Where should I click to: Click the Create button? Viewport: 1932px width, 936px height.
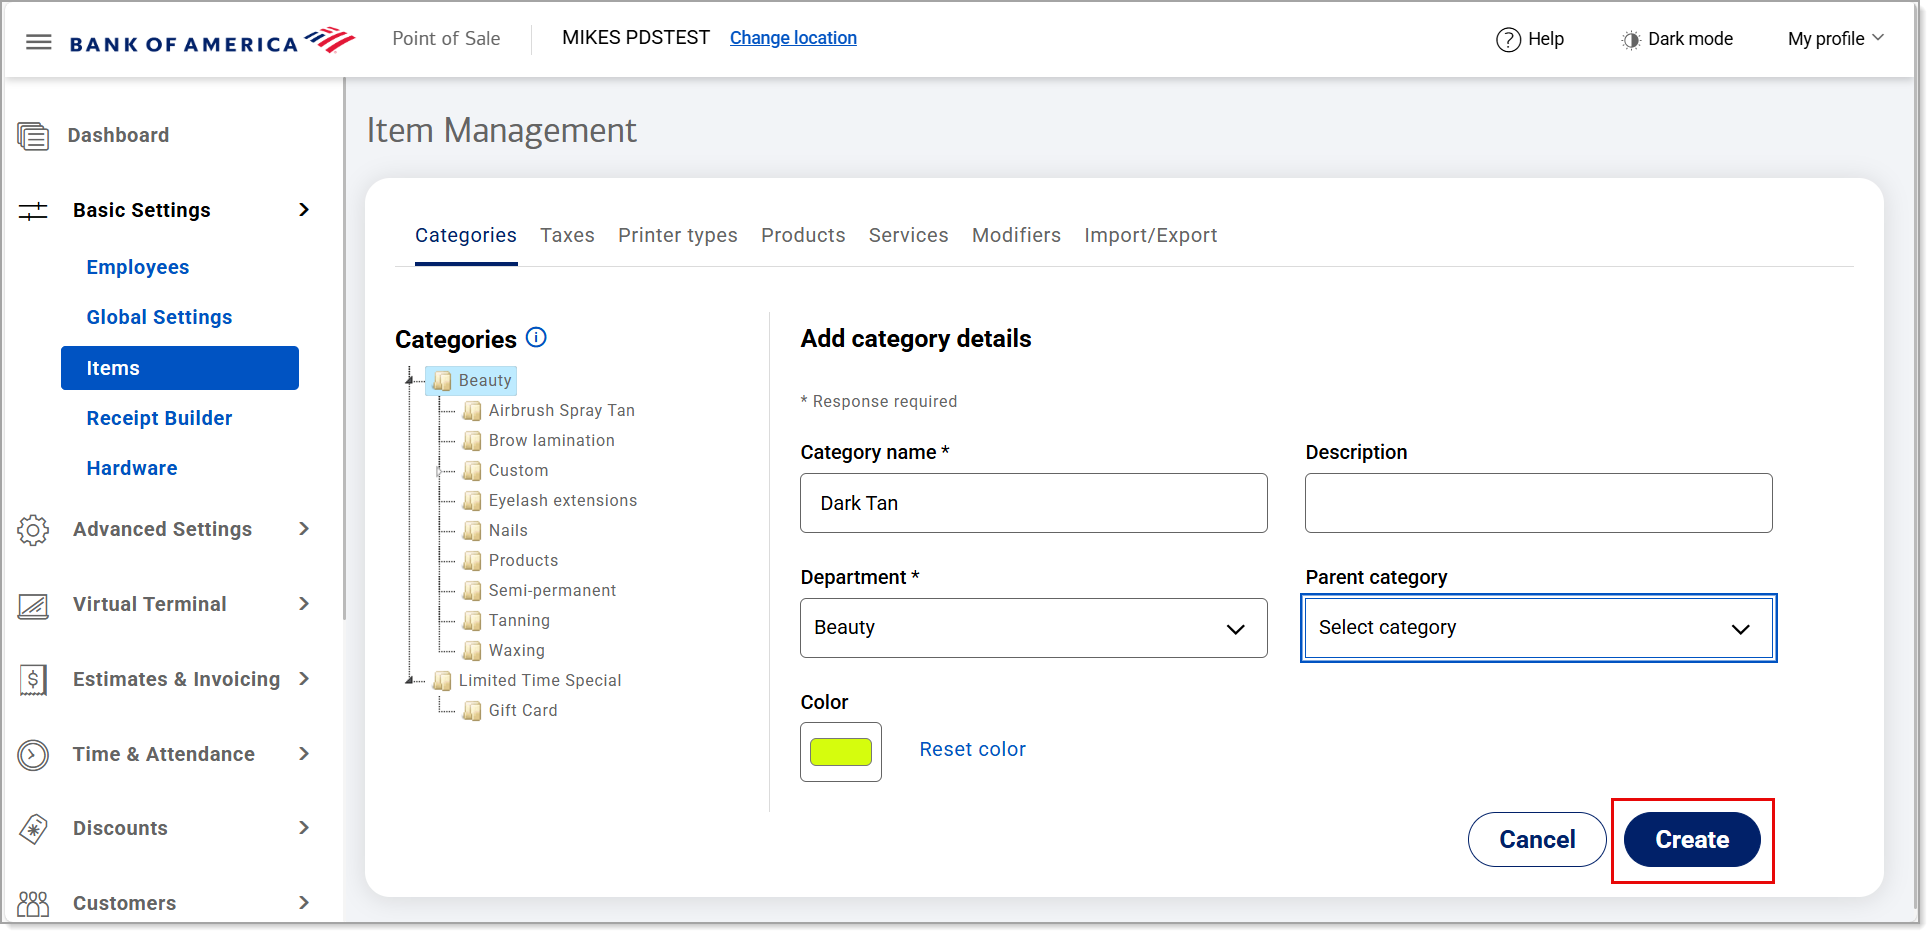click(1692, 840)
